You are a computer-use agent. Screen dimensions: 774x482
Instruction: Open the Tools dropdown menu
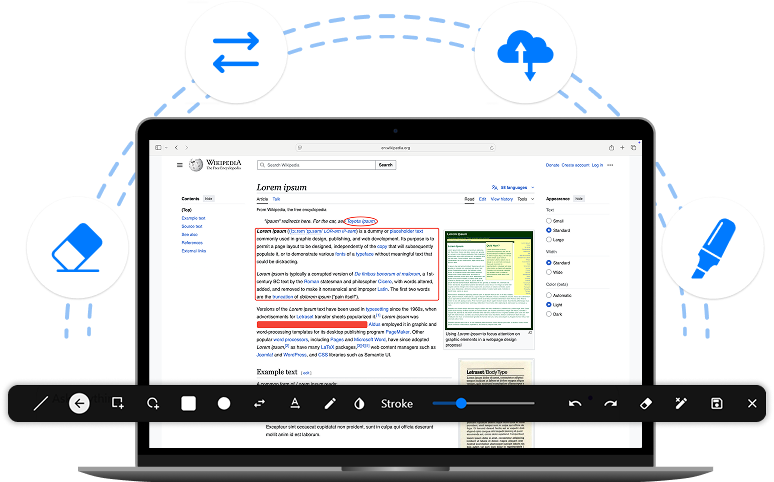click(523, 199)
